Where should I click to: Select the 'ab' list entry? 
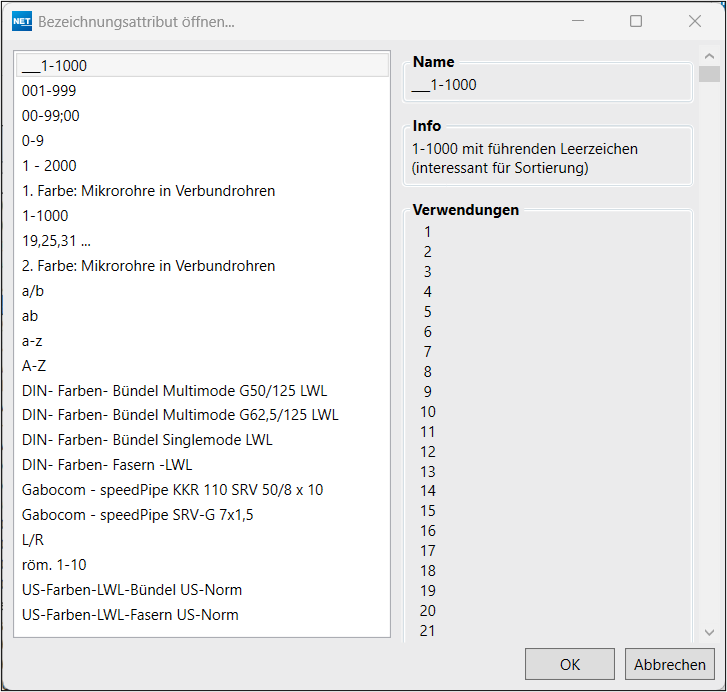202,316
